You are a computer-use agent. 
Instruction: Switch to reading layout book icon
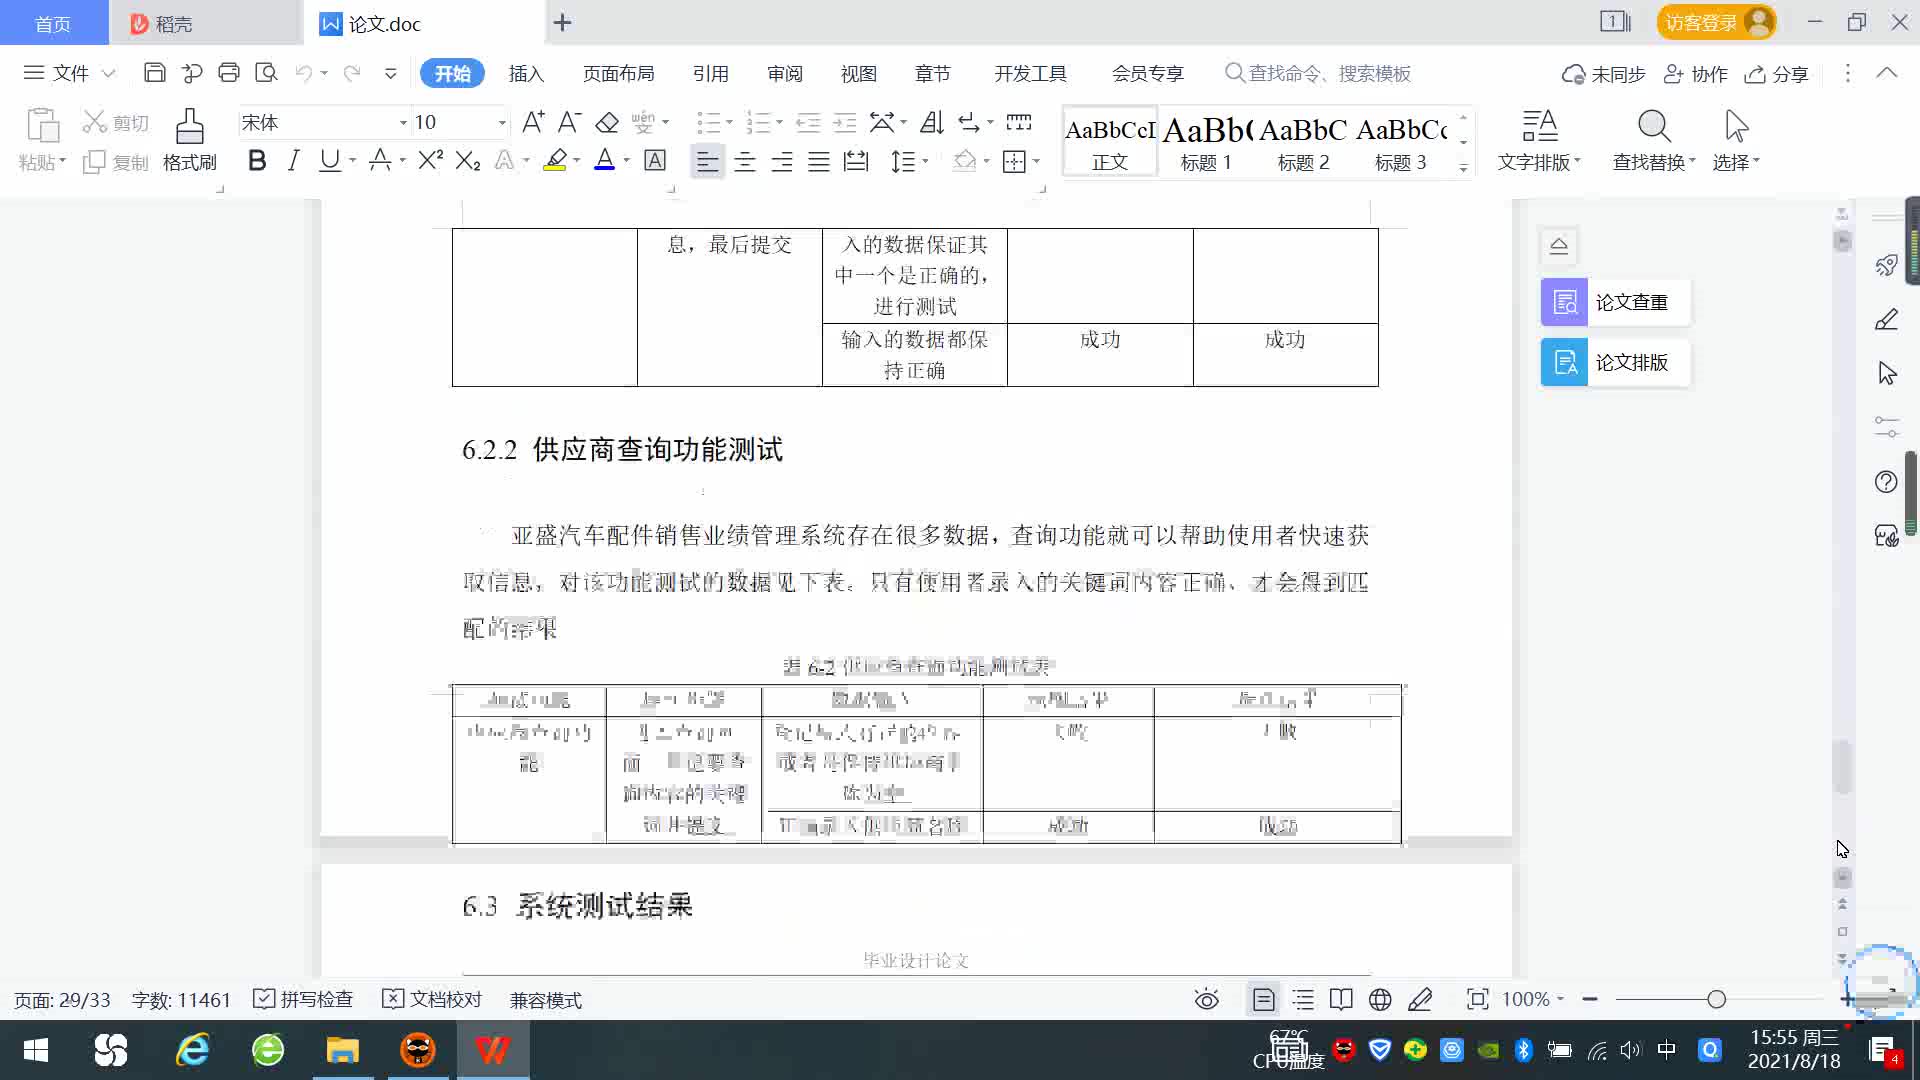click(1341, 999)
